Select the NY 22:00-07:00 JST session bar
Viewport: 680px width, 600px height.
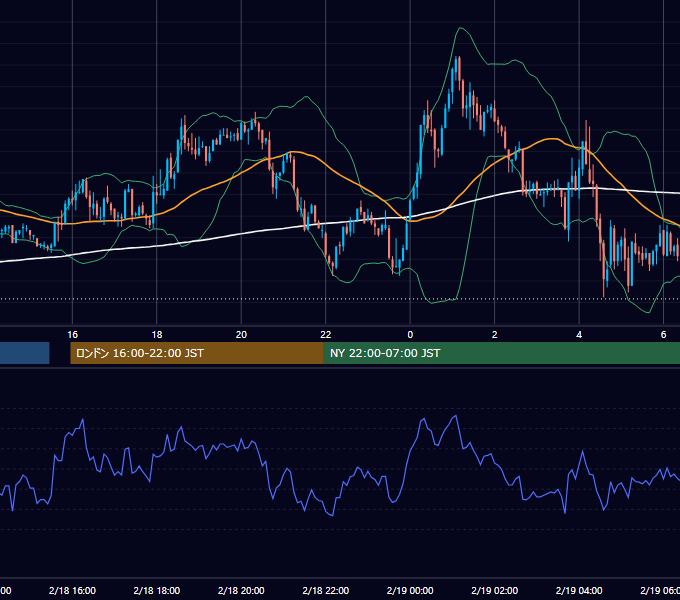click(502, 353)
